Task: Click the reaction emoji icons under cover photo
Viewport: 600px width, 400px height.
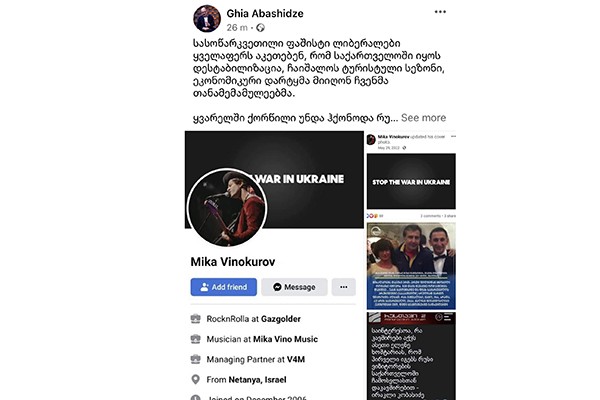Action: click(372, 216)
